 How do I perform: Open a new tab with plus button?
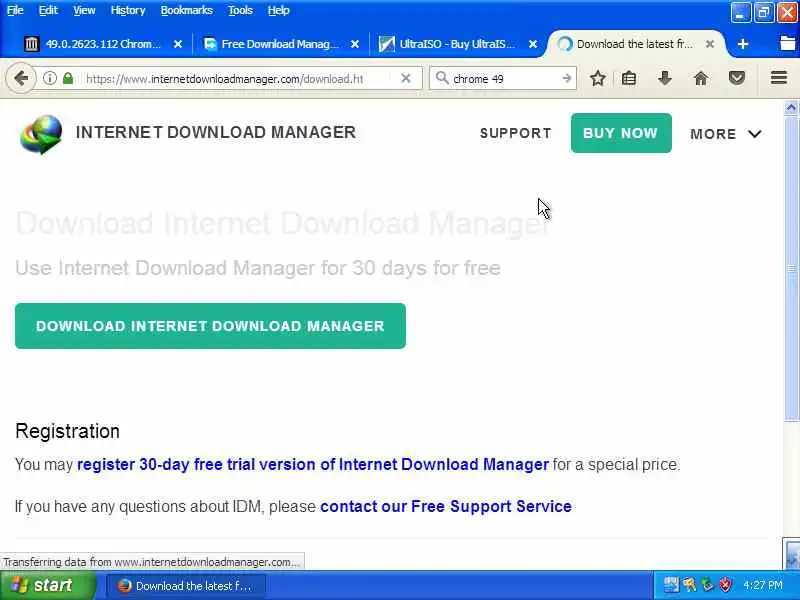(x=743, y=44)
